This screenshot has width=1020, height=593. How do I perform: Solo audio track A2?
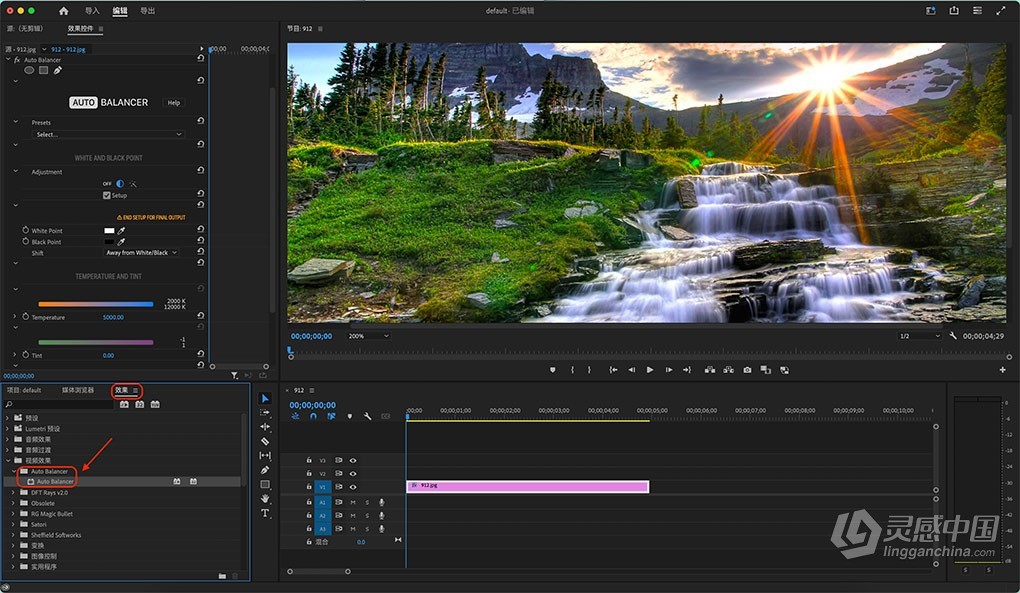coord(367,516)
